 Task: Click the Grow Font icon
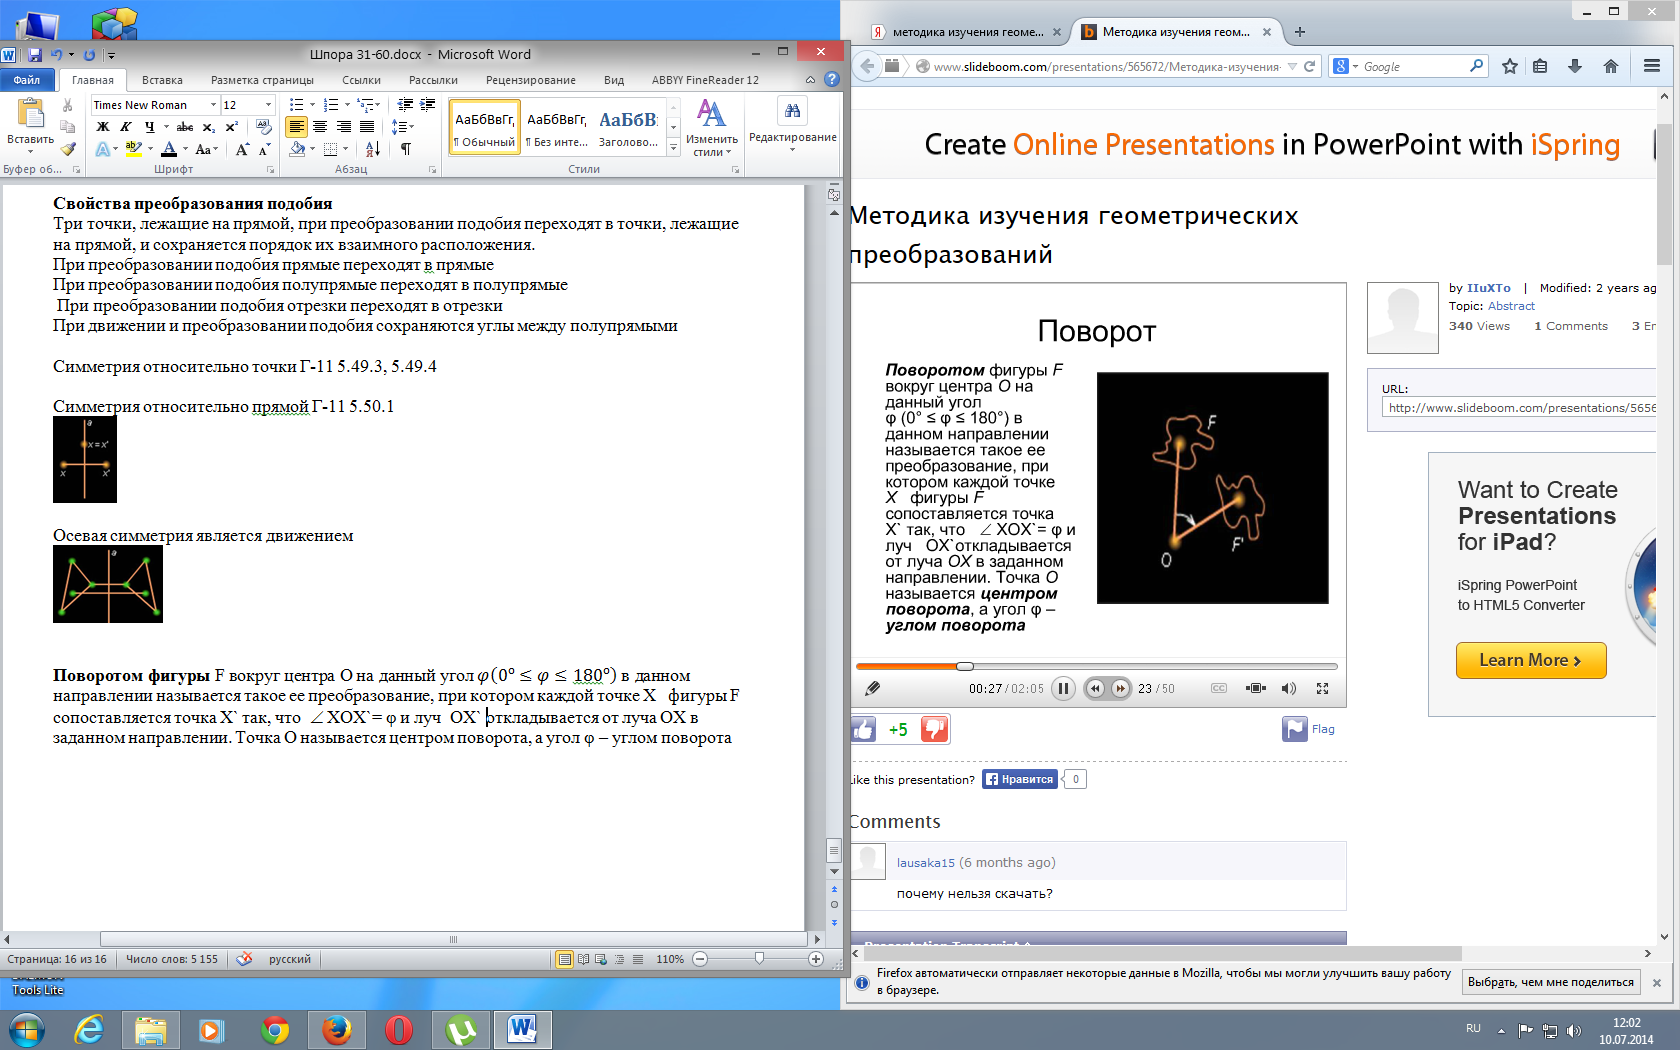[242, 149]
